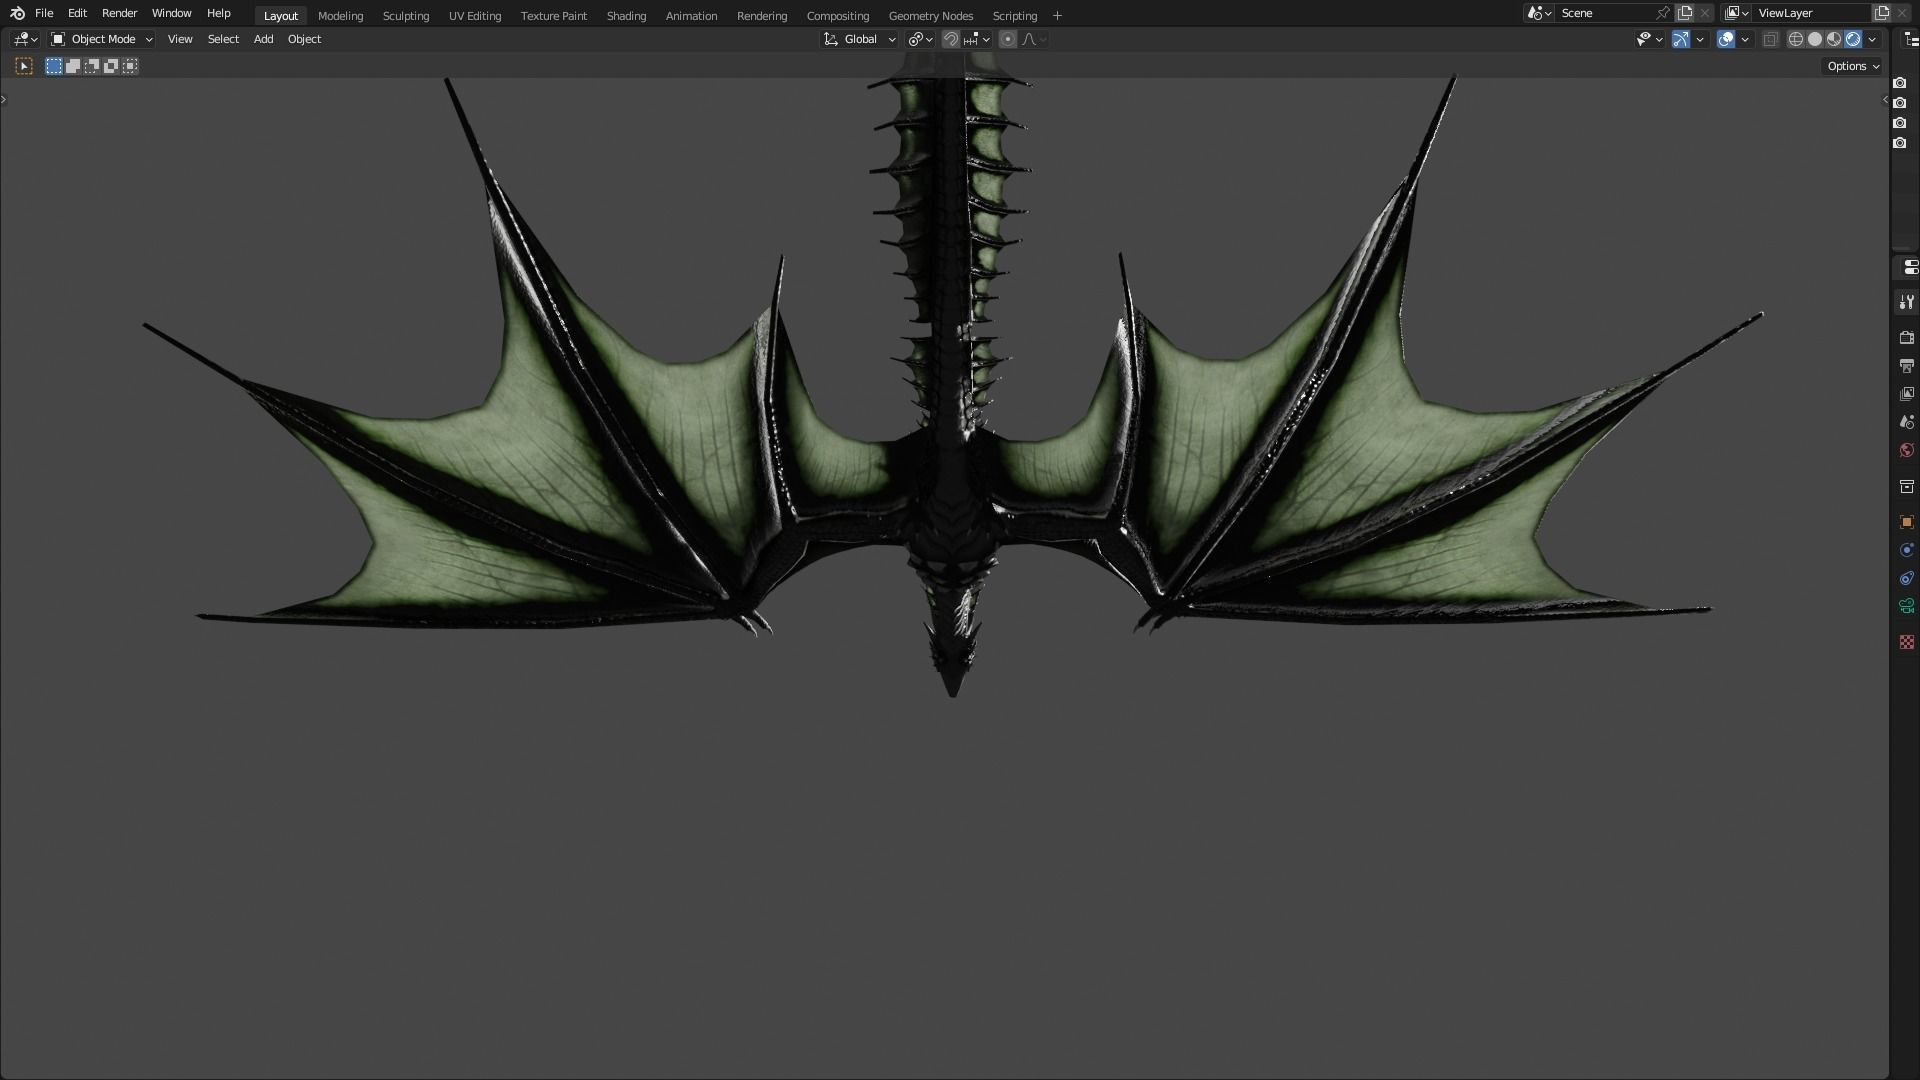Toggle viewport gizmos
The image size is (1920, 1080).
pos(1681,39)
